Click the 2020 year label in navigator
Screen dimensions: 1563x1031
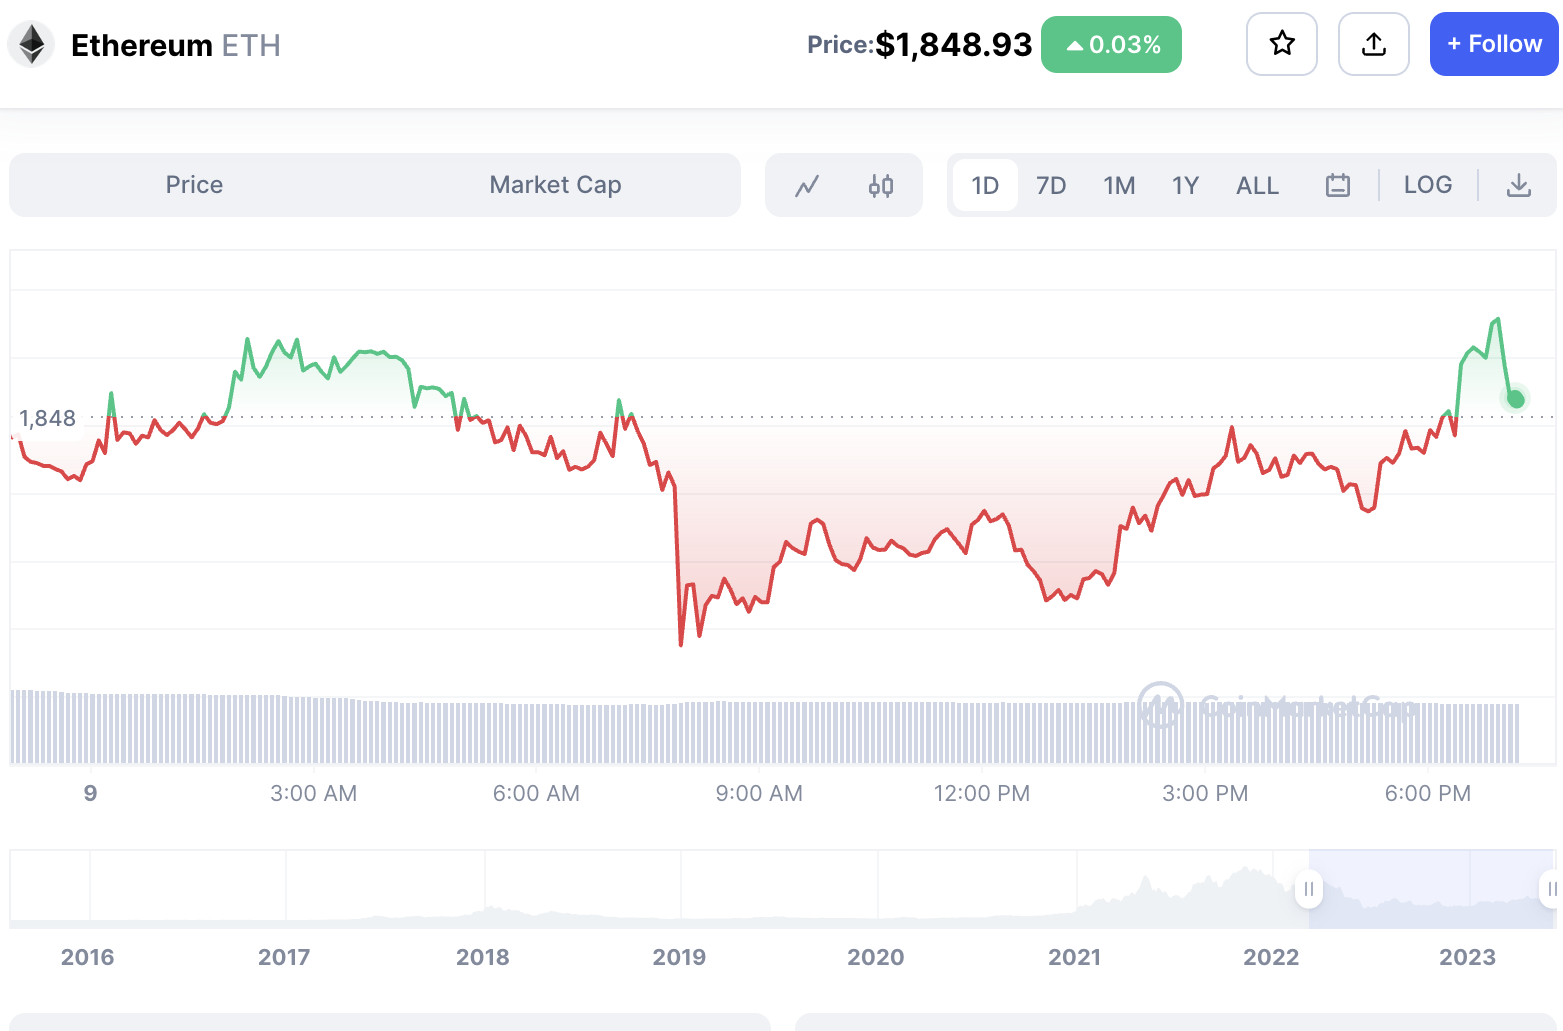click(875, 957)
